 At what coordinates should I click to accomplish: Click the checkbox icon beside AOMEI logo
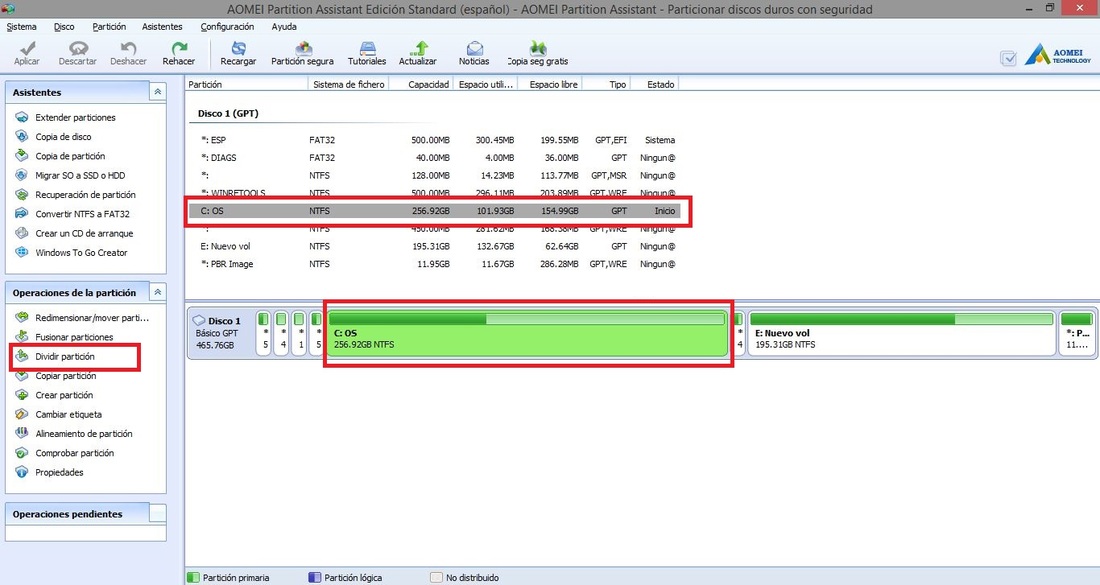[1008, 59]
